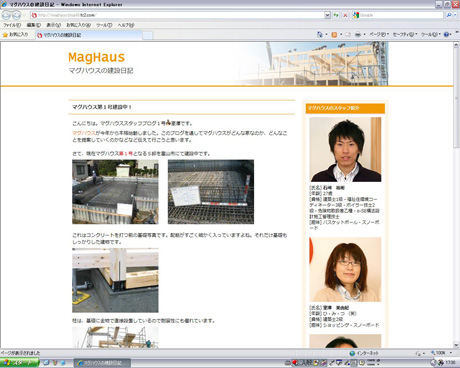Go back using the Back arrow
The image size is (460, 368).
tap(6, 15)
